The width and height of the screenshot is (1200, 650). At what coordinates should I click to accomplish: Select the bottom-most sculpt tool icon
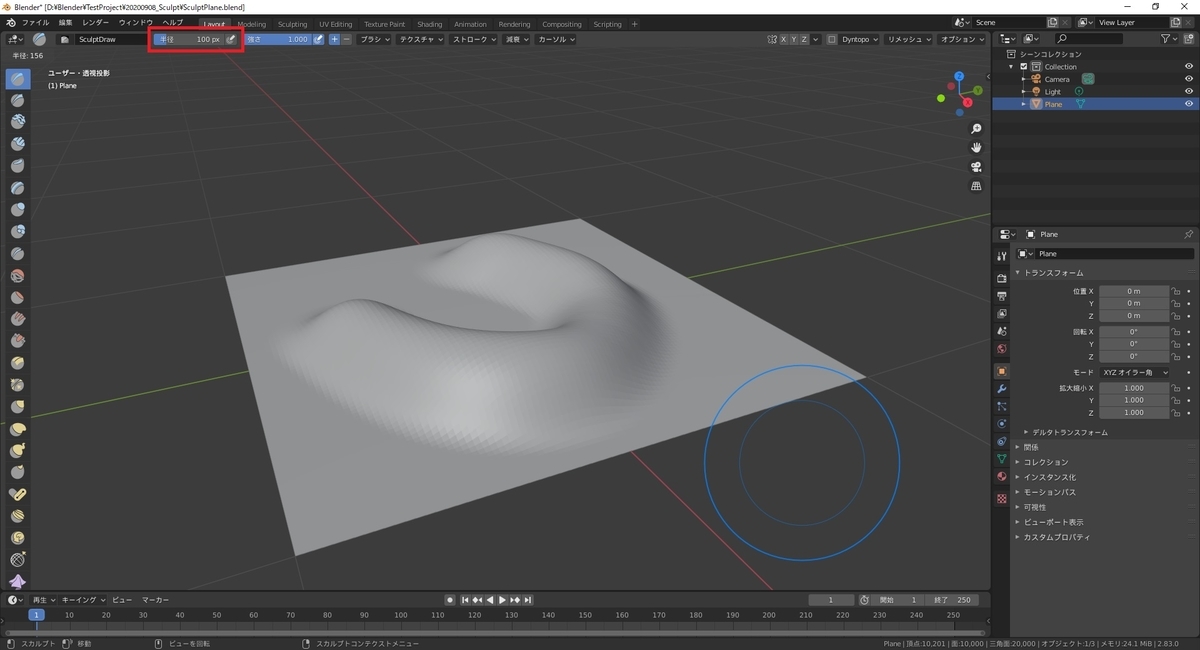click(18, 581)
